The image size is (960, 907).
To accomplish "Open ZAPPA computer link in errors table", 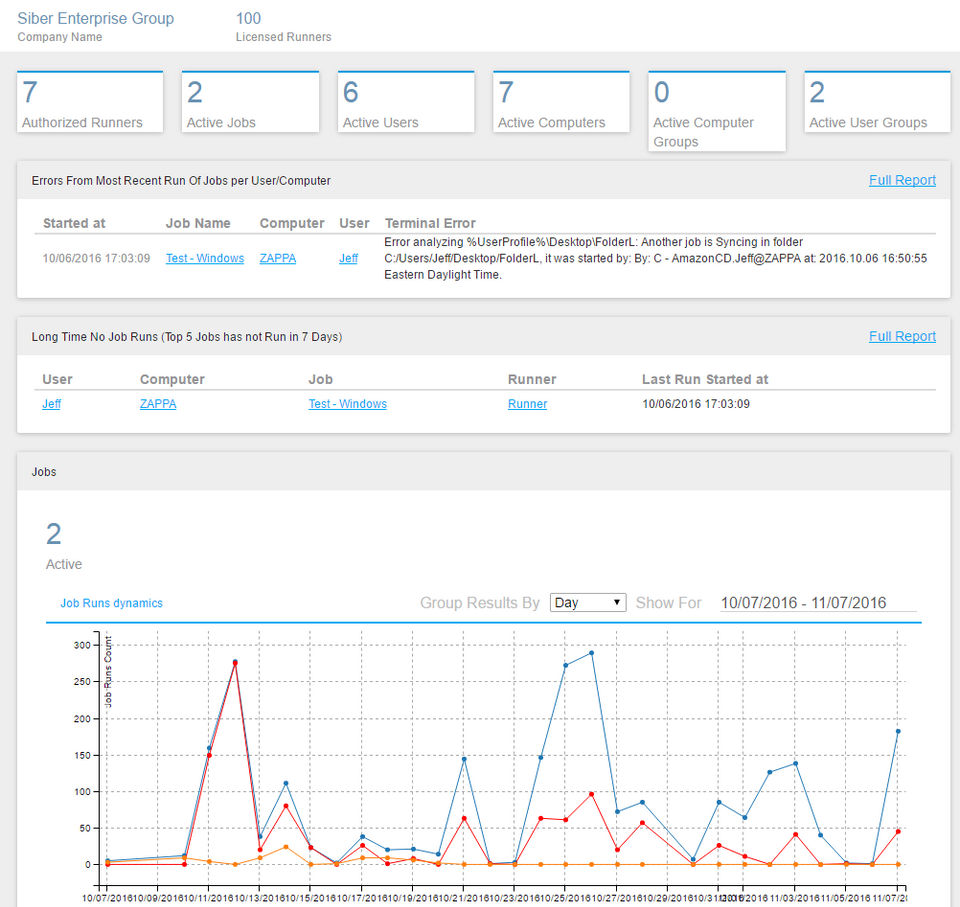I will [277, 258].
